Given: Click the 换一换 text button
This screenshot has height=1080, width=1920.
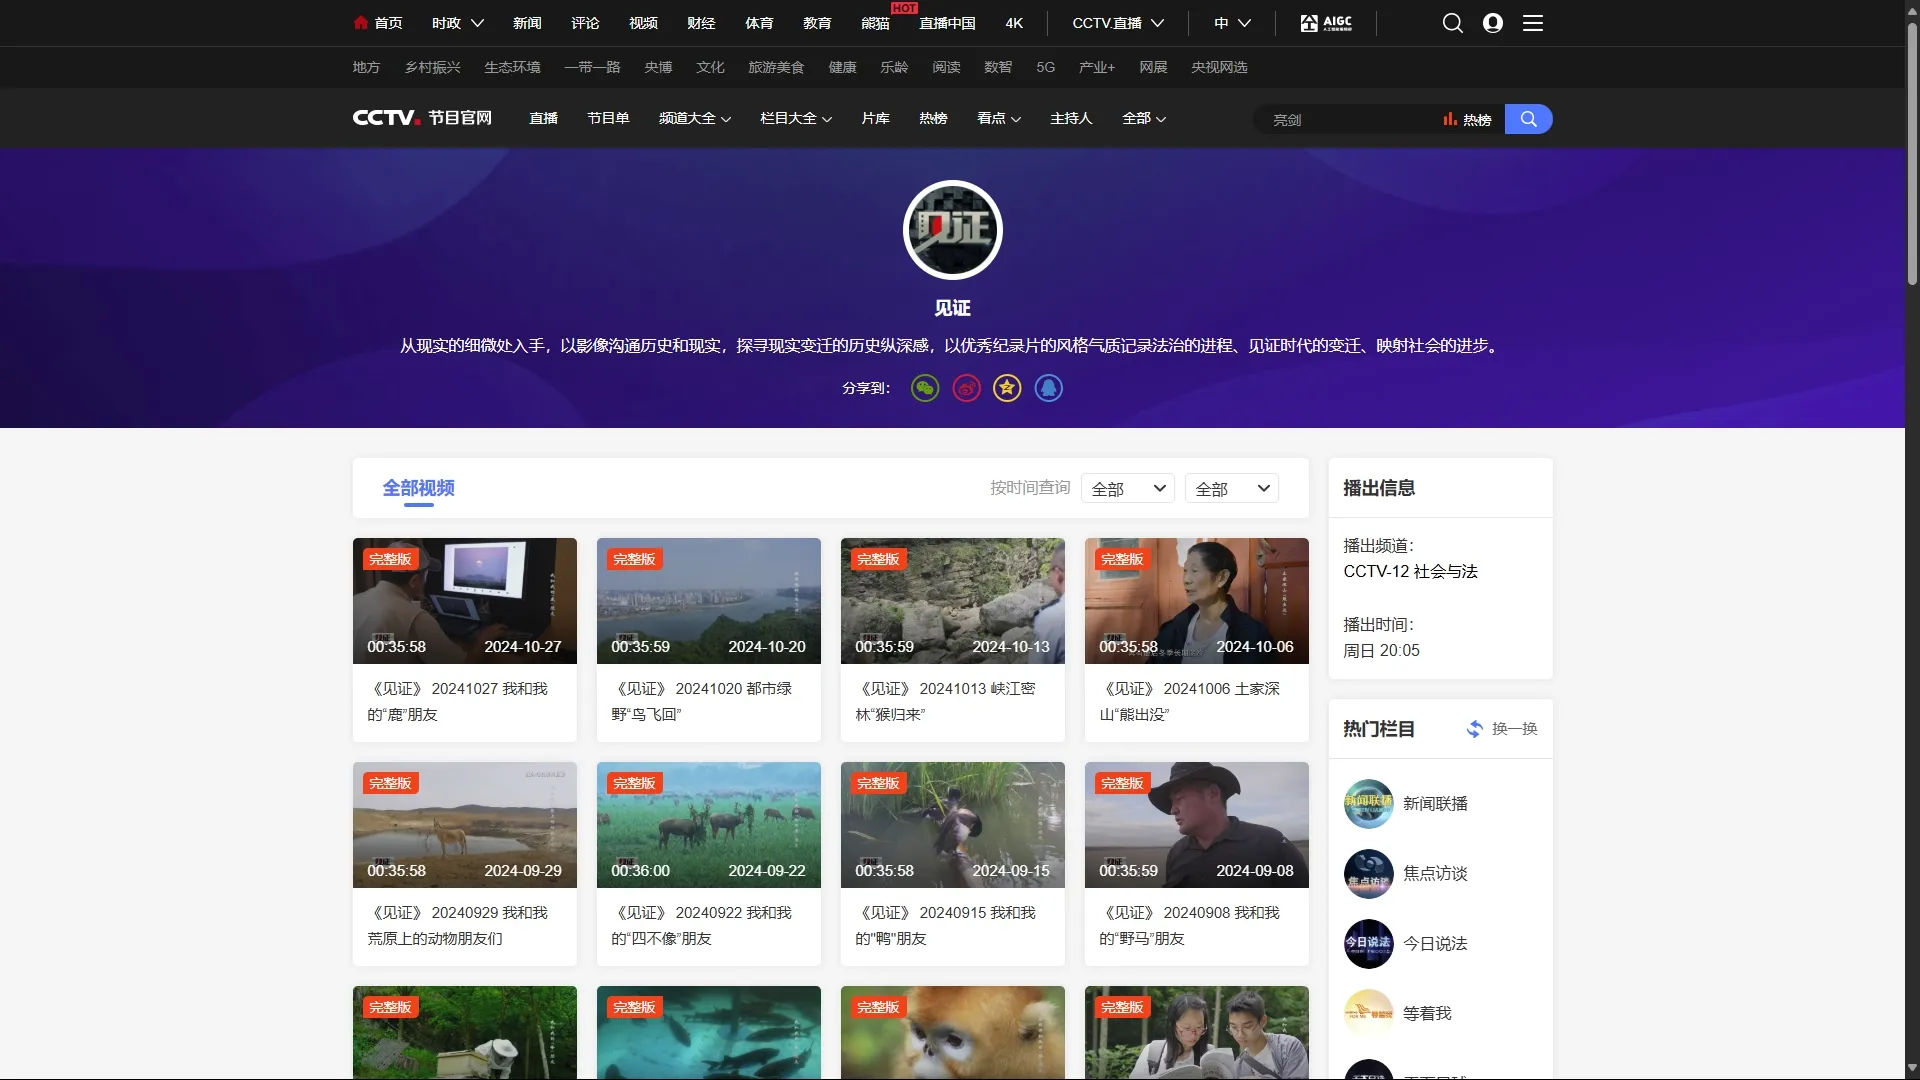Looking at the screenshot, I should click(x=1514, y=729).
